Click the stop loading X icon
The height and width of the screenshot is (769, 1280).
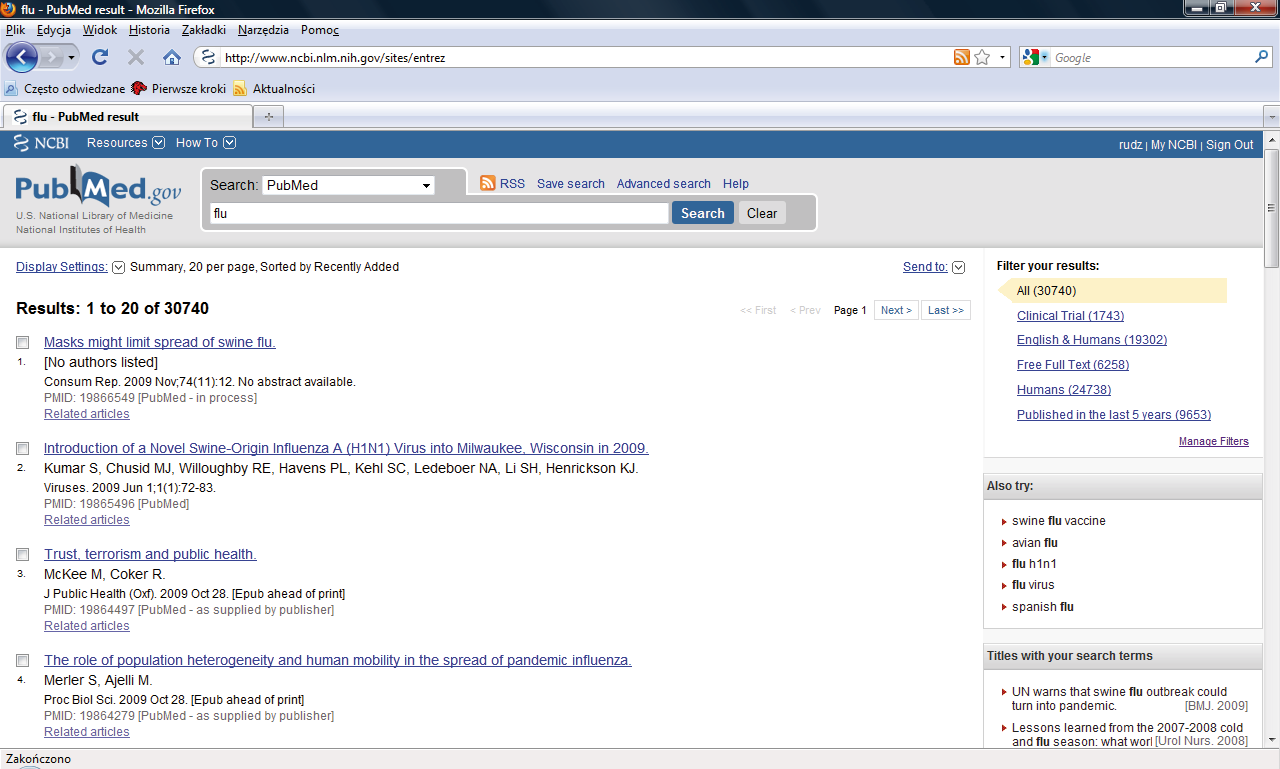pyautogui.click(x=136, y=58)
